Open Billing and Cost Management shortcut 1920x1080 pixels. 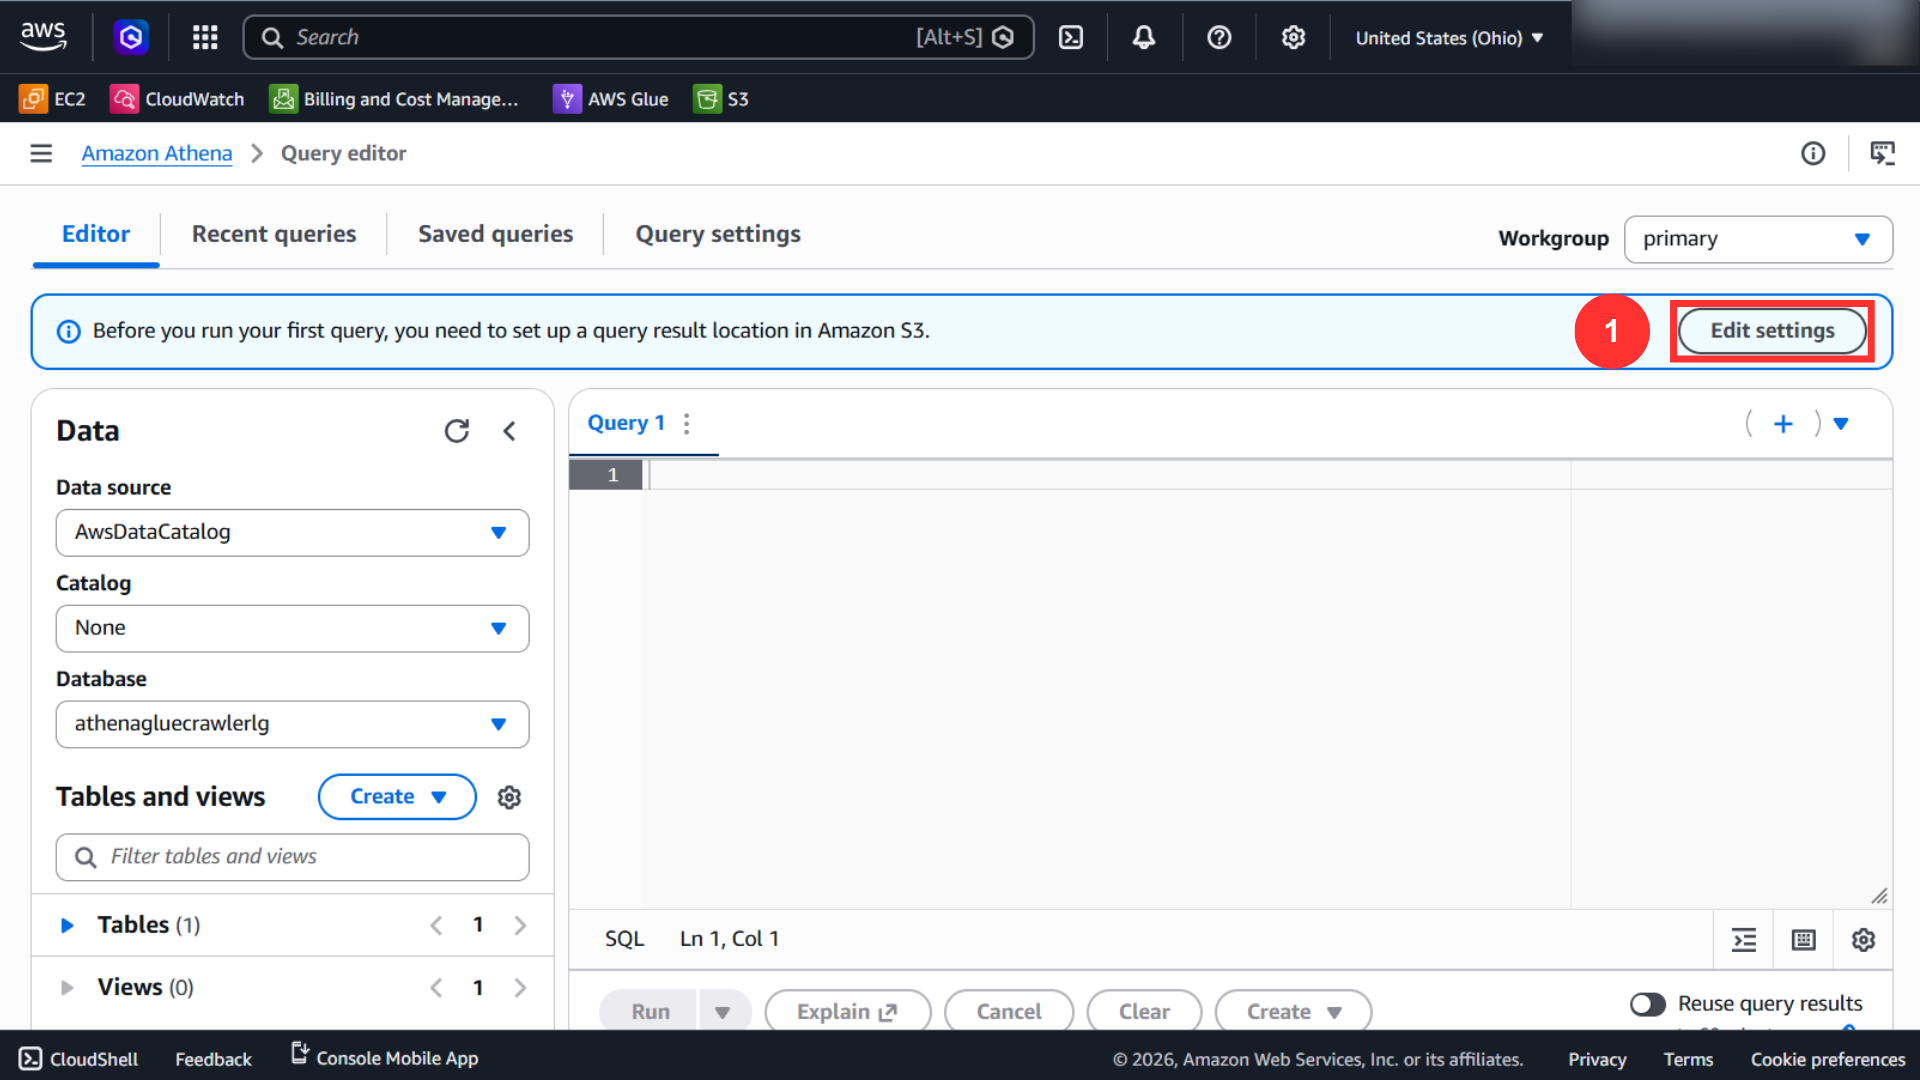(x=395, y=99)
